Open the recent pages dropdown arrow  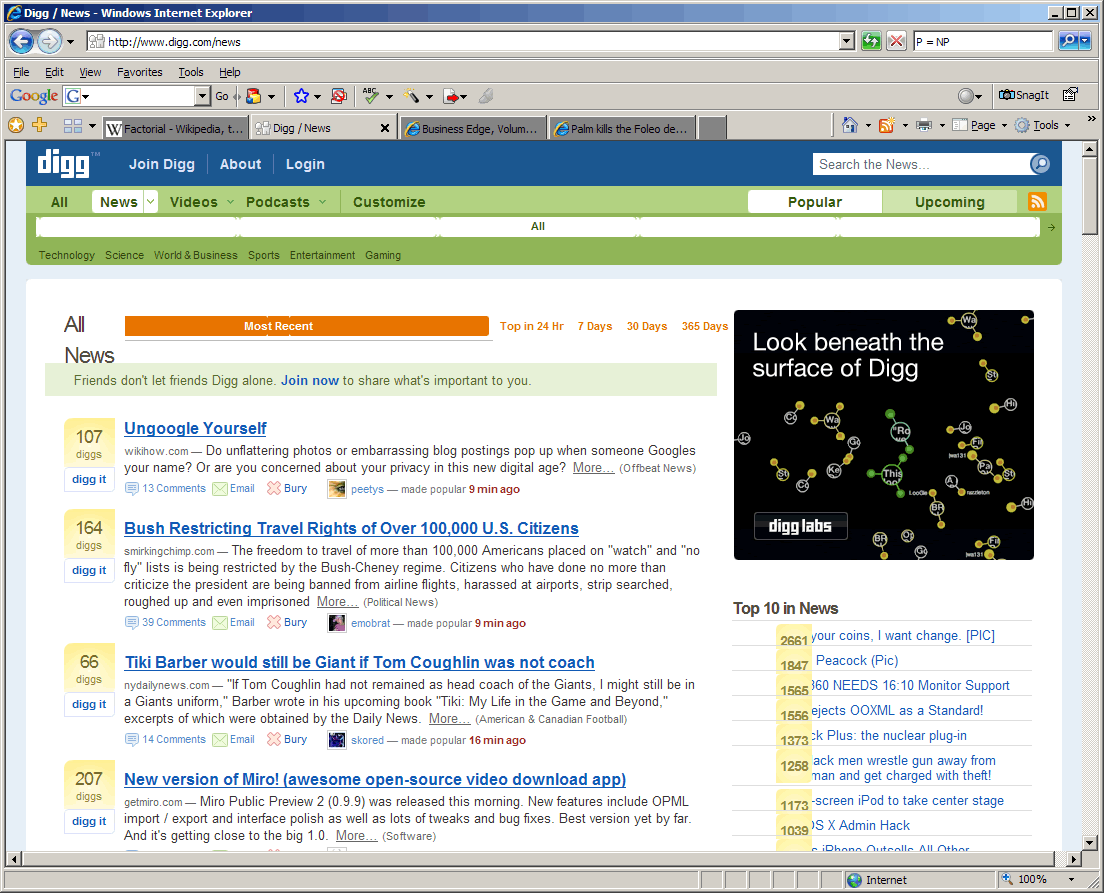click(70, 42)
